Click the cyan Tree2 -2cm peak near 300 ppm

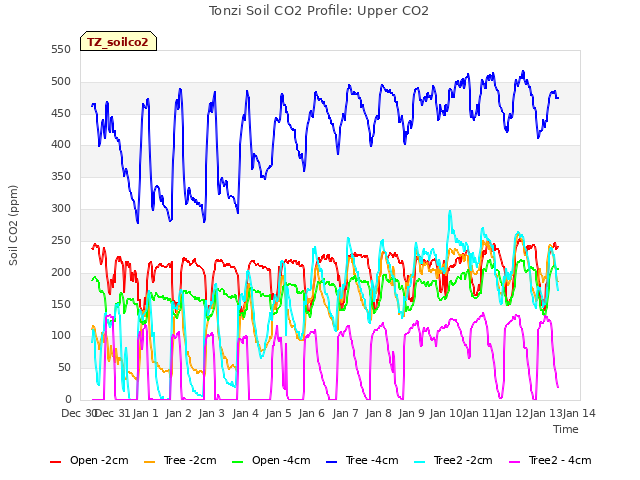[450, 211]
